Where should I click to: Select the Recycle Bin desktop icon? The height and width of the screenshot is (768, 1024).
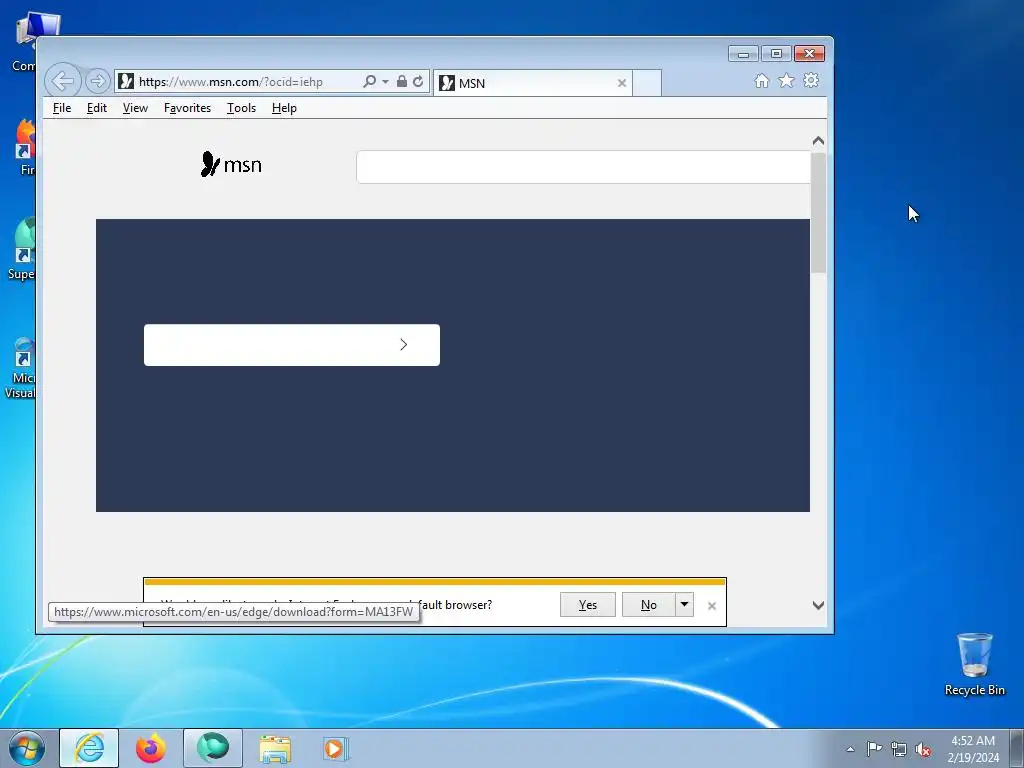(974, 664)
